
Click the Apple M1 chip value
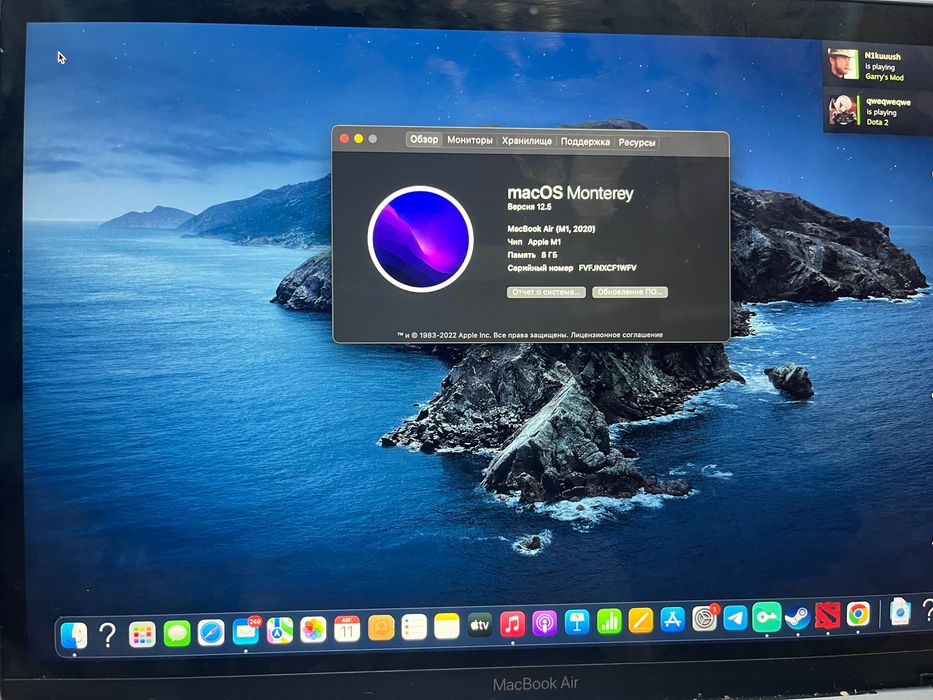(544, 242)
